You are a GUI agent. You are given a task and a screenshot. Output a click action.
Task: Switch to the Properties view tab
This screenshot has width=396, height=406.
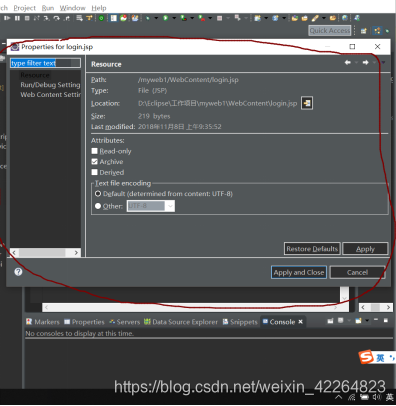coord(84,322)
